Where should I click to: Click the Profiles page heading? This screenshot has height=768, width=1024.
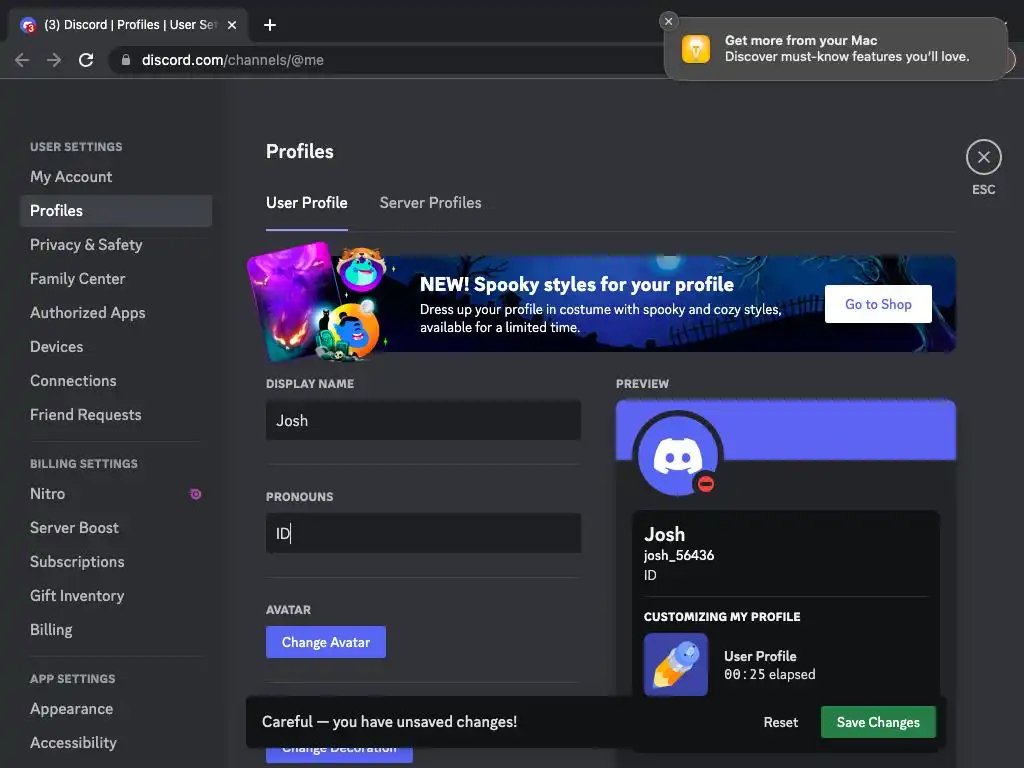[x=300, y=152]
